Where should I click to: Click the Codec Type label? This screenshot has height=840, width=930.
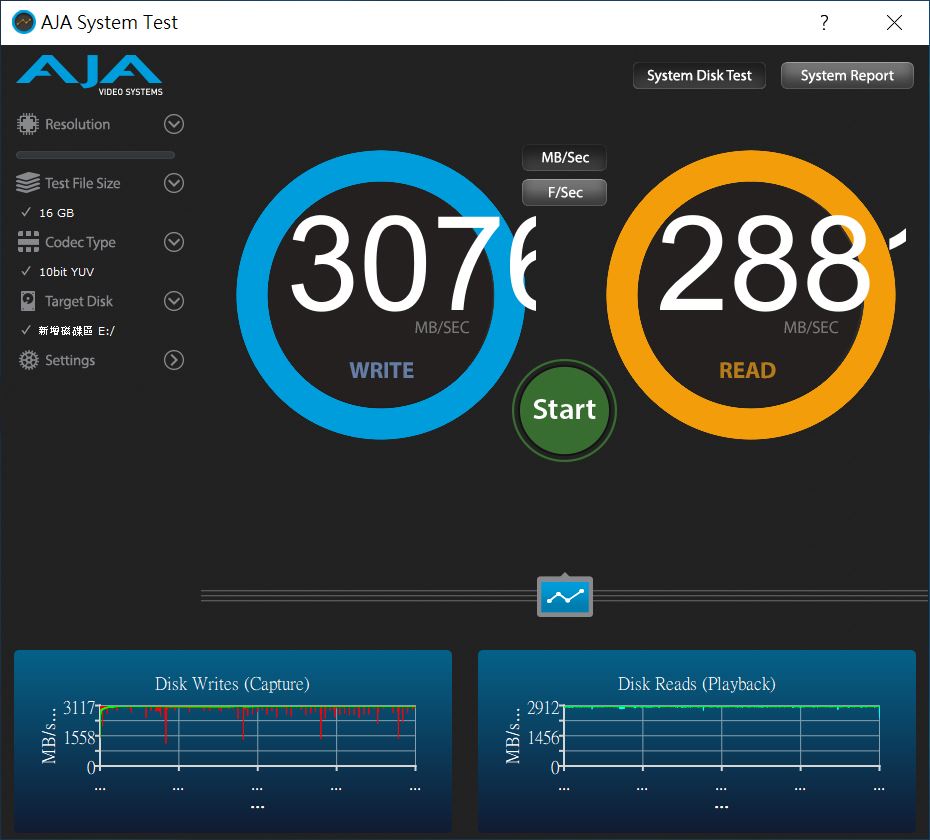pos(81,242)
